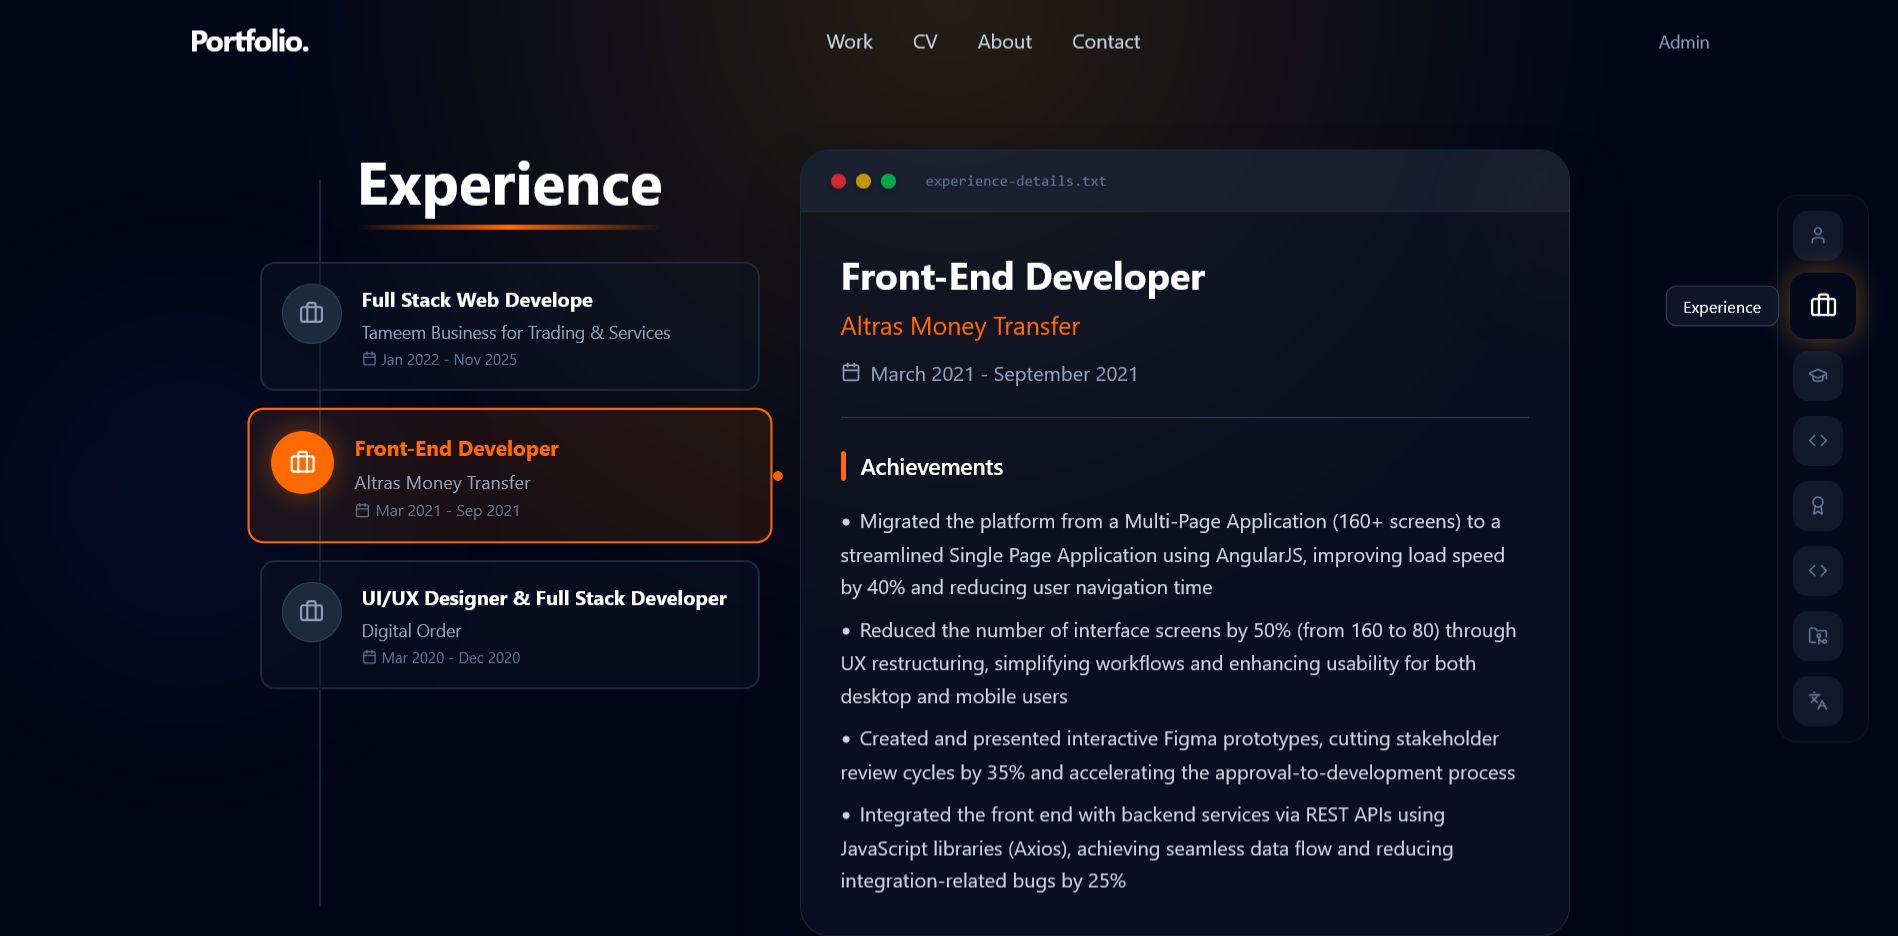Activate the Front-End Developer timeline entry

click(x=509, y=475)
